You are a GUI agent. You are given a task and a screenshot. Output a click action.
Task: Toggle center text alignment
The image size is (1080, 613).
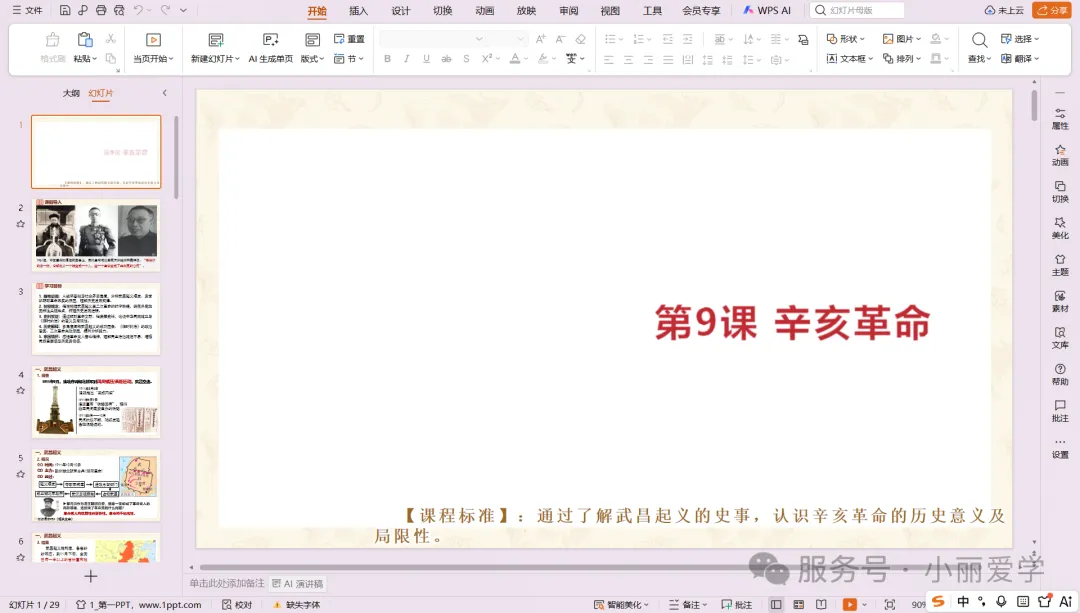tap(628, 60)
